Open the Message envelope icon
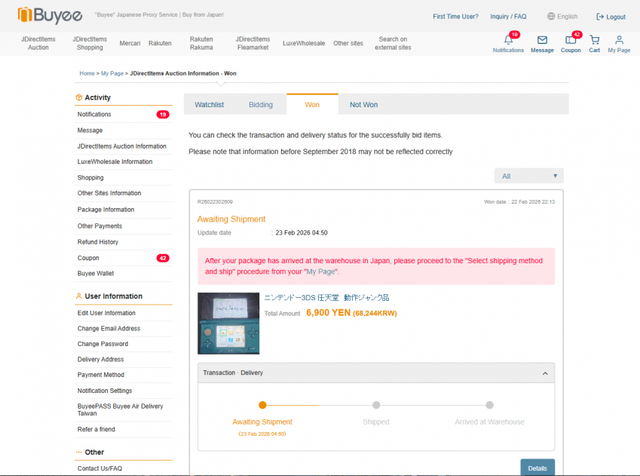The height and width of the screenshot is (476, 640). pos(542,41)
